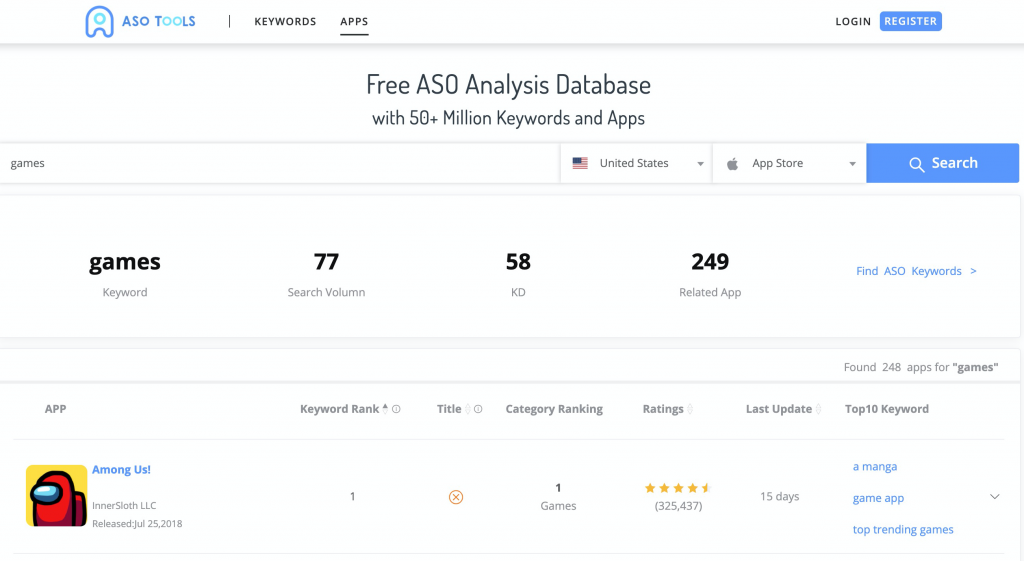The height and width of the screenshot is (561, 1024).
Task: Click the star rating for Among Us!
Action: tap(677, 488)
